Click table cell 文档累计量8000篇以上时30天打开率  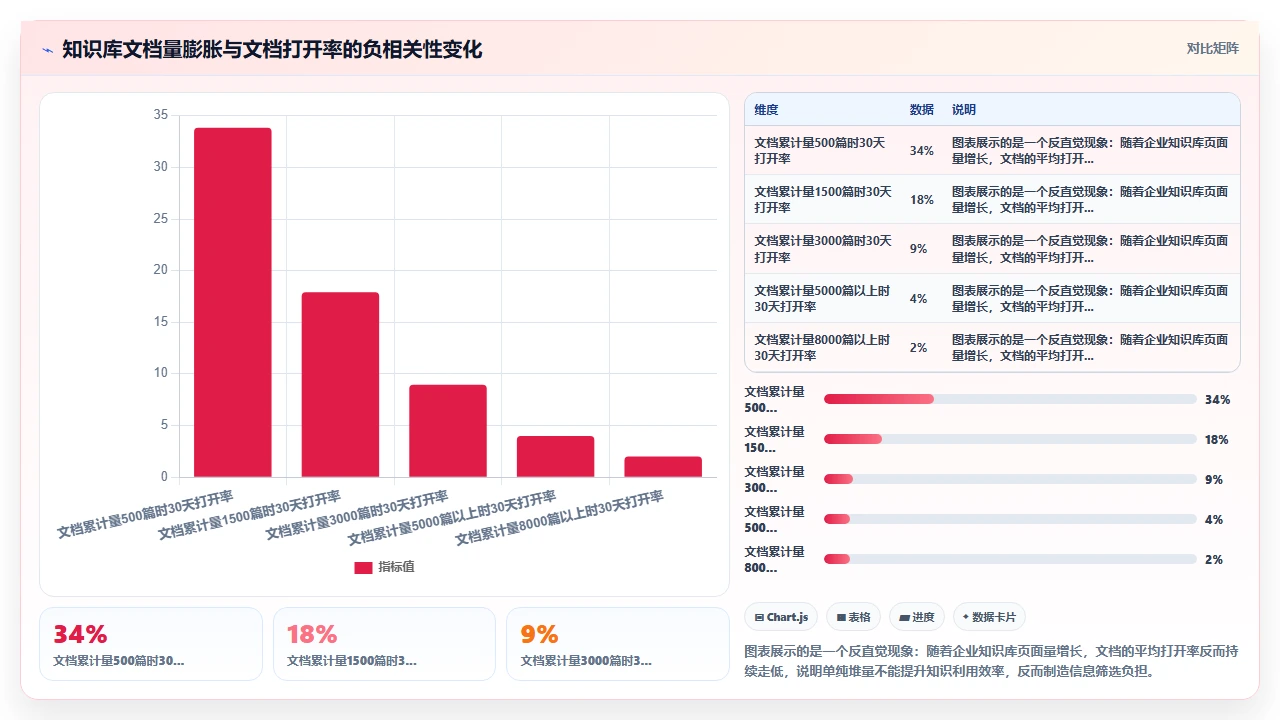(823, 347)
